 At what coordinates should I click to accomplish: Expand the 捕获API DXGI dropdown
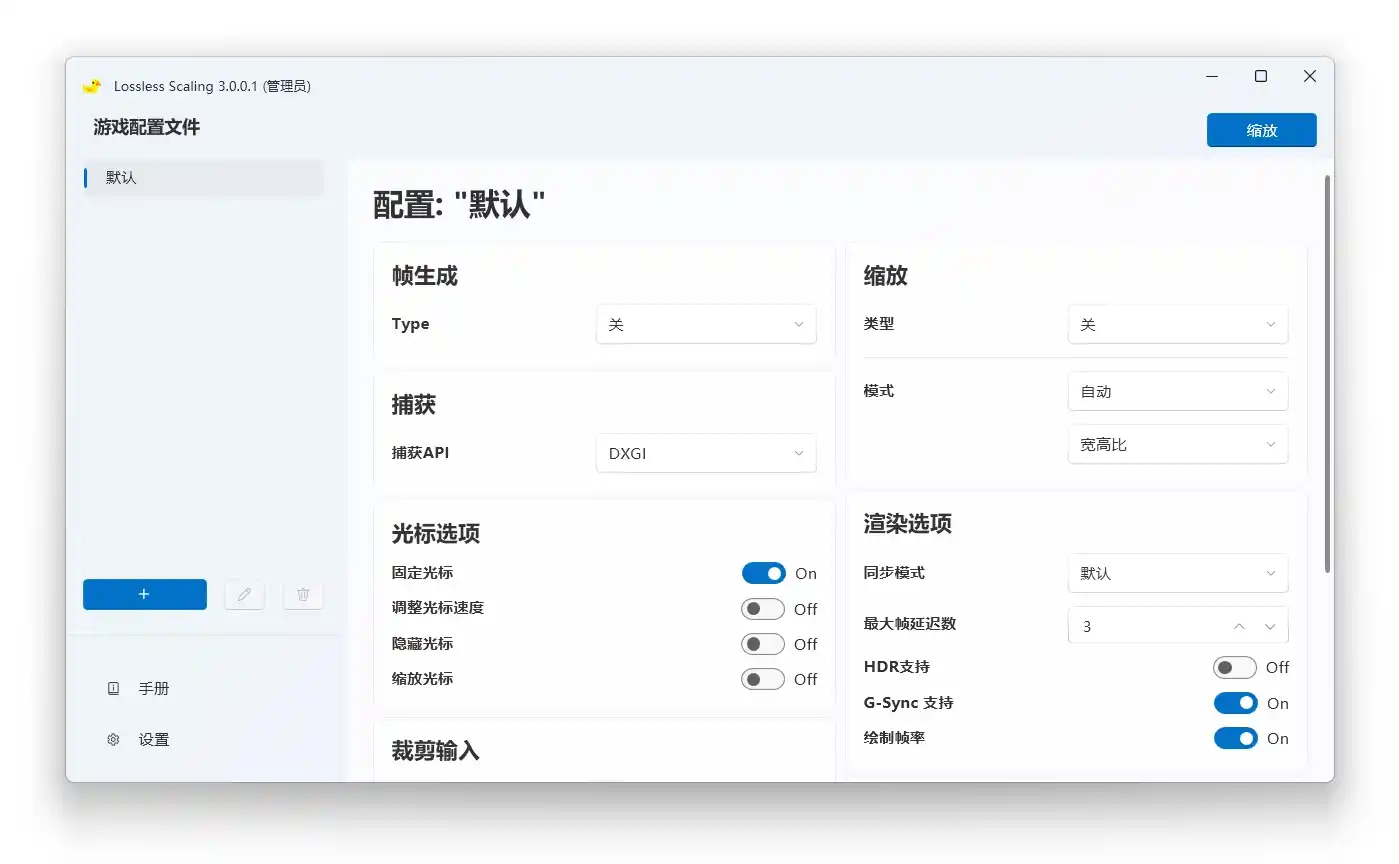(706, 453)
